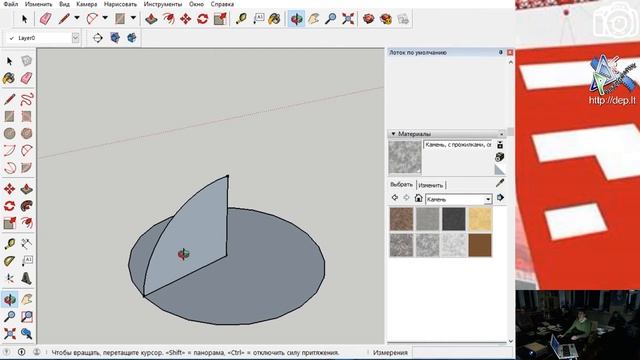Choose the dark charcoal stone swatch
640x360 pixels.
[453, 219]
